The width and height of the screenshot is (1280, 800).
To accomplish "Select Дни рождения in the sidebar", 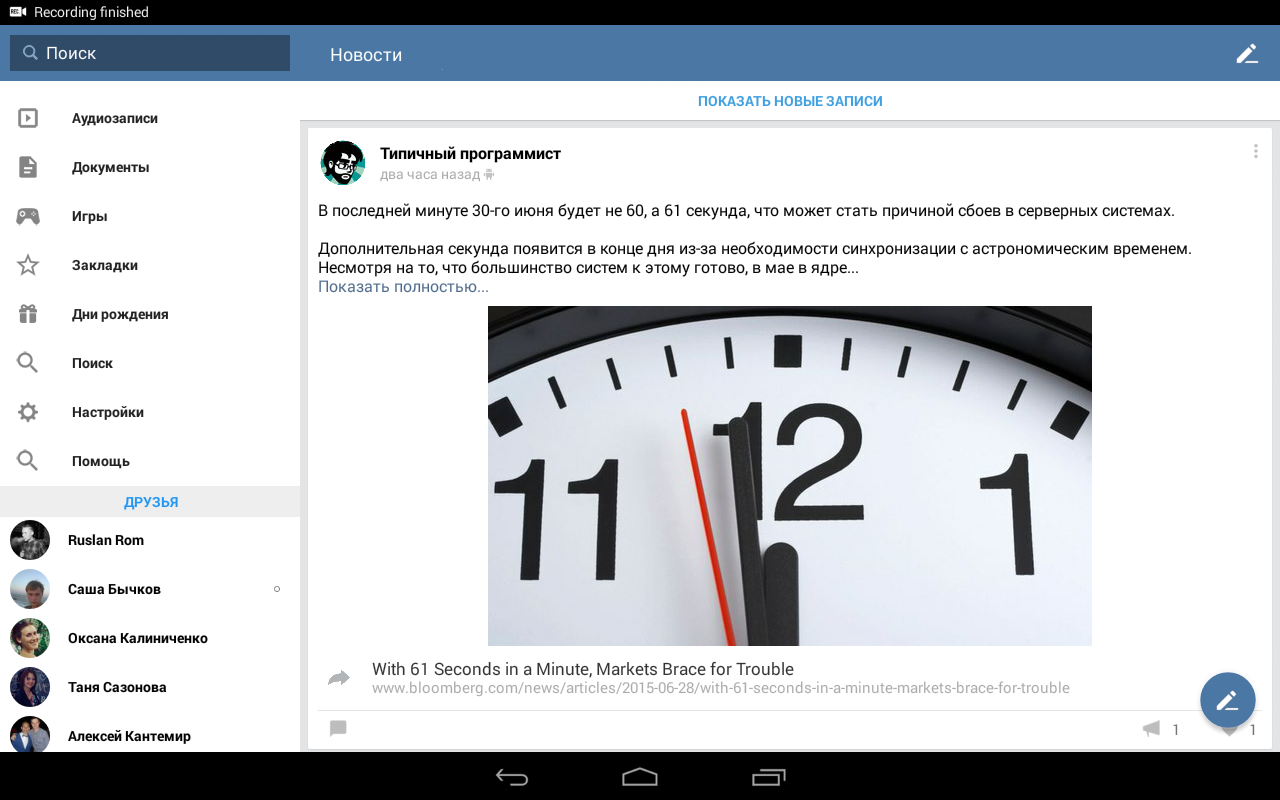I will (150, 314).
